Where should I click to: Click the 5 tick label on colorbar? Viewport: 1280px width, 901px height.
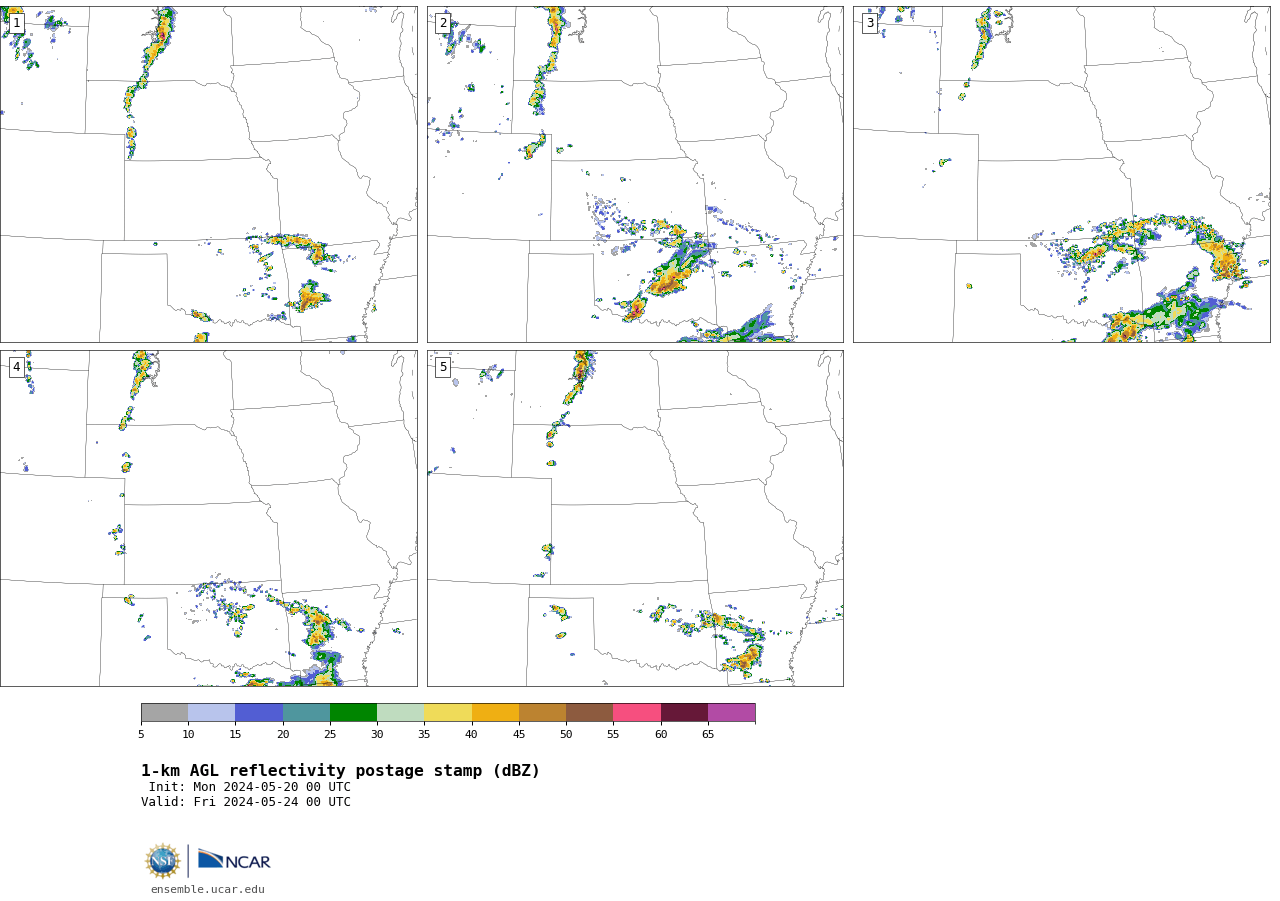(x=141, y=735)
